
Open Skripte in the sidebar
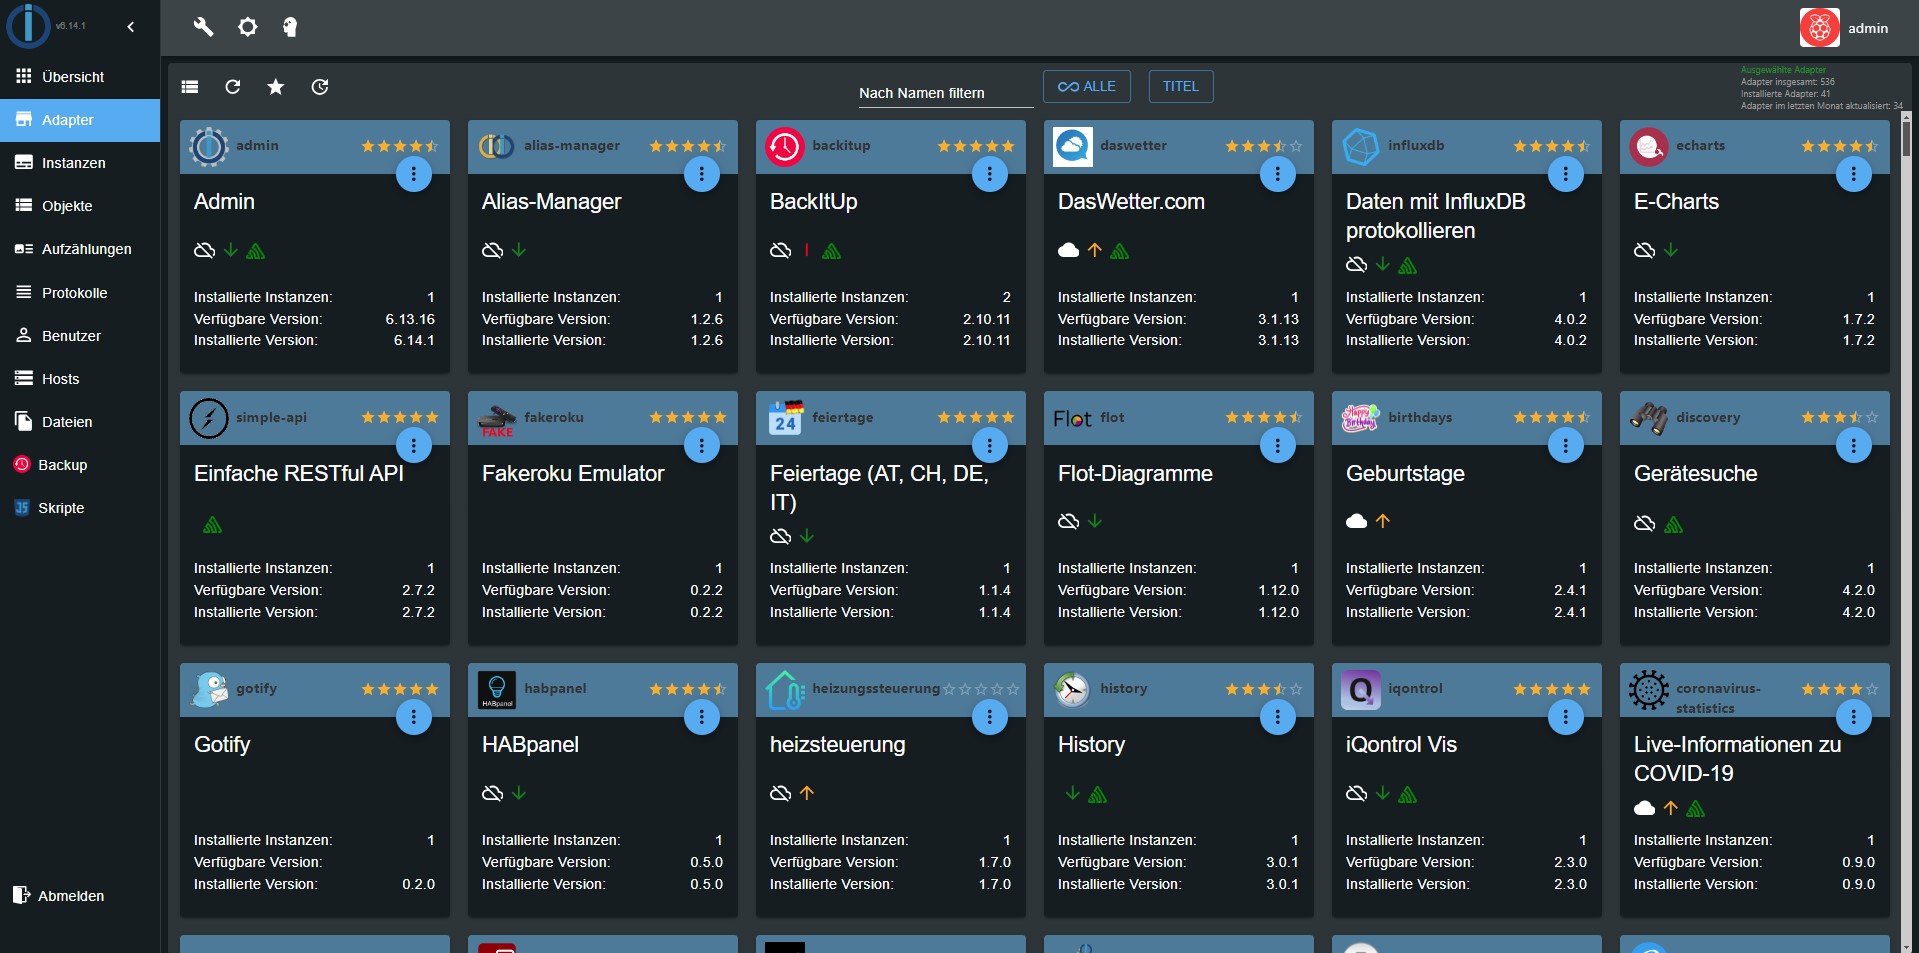click(x=80, y=508)
